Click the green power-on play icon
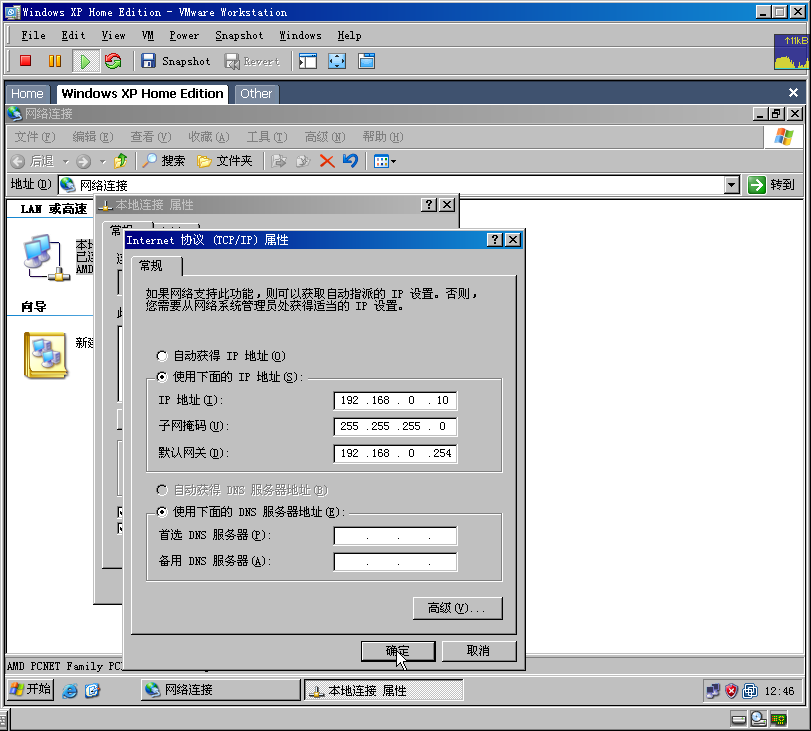The height and width of the screenshot is (731, 811). 84,61
